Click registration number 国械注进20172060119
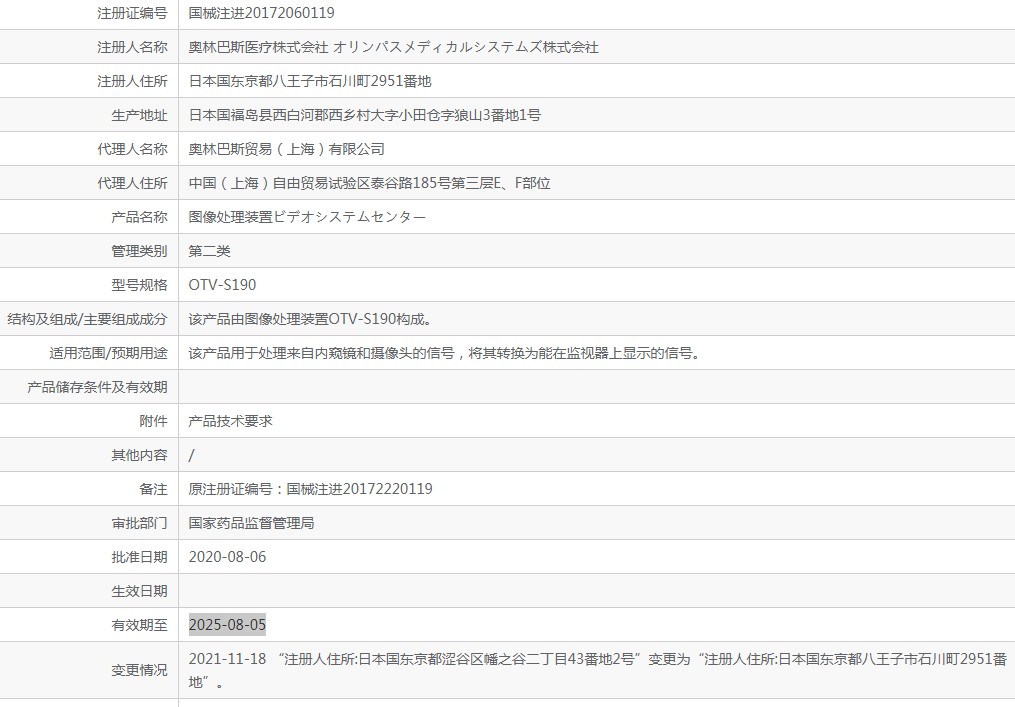Viewport: 1015px width, 707px height. pyautogui.click(x=262, y=13)
